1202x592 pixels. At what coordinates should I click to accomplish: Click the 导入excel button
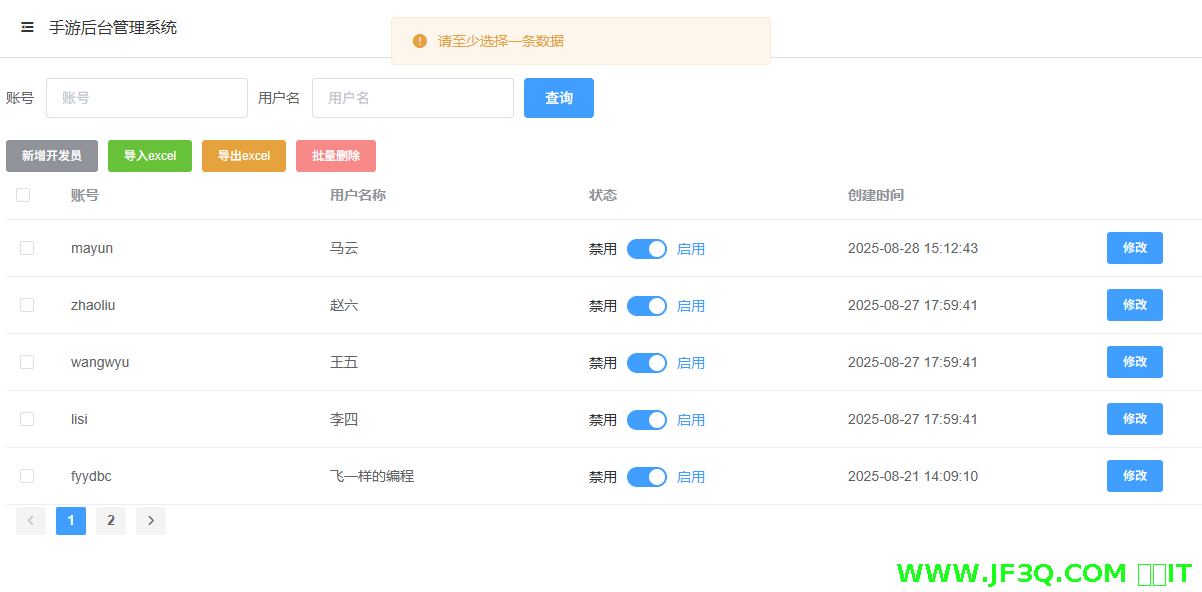point(149,155)
